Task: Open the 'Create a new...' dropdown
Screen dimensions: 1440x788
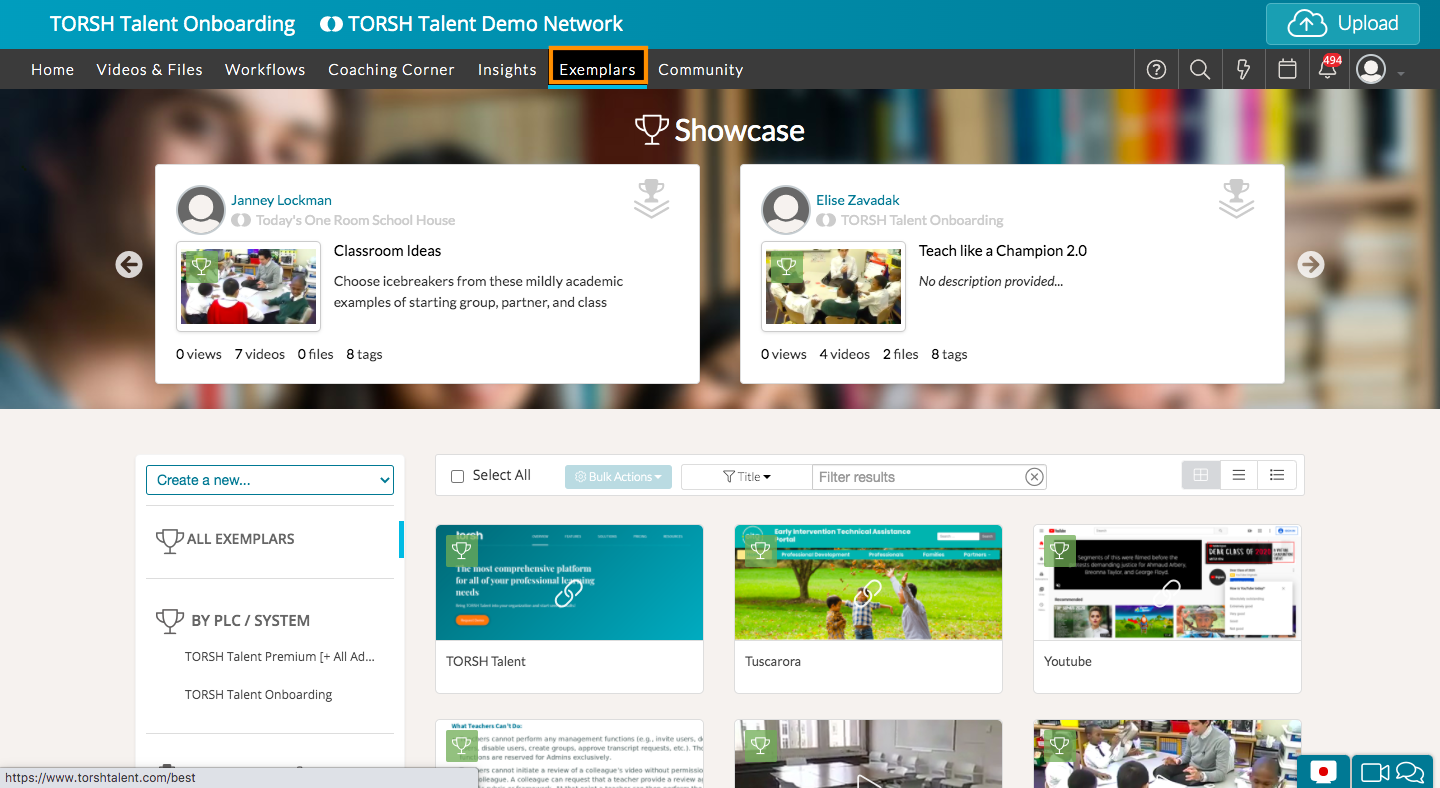Action: point(270,480)
